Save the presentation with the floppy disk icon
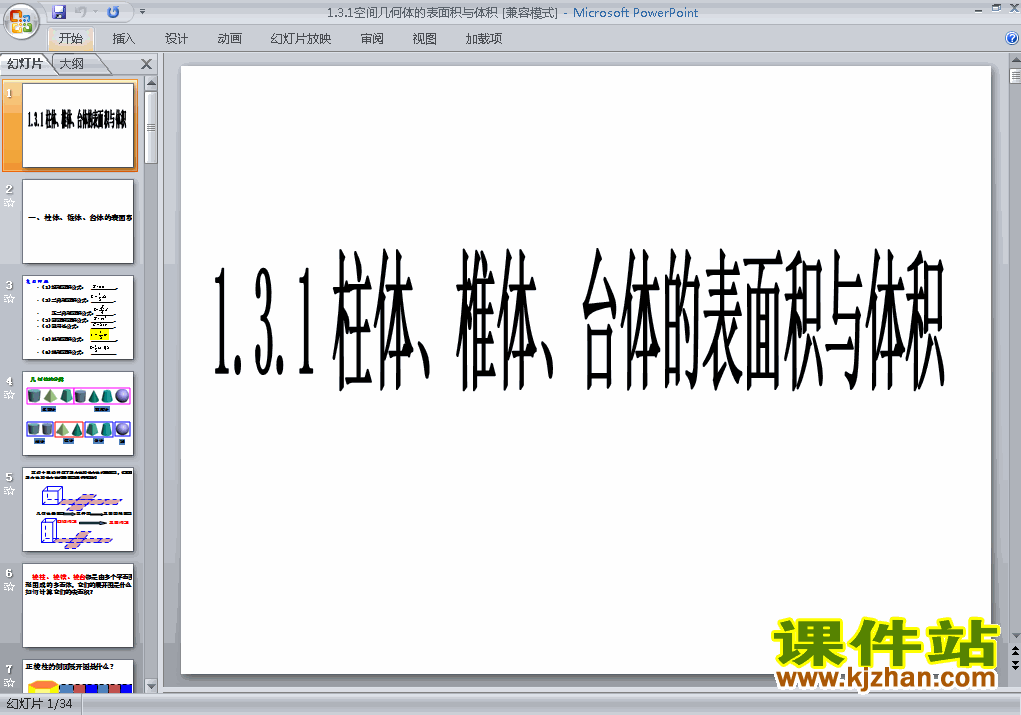Image resolution: width=1021 pixels, height=715 pixels. point(59,12)
